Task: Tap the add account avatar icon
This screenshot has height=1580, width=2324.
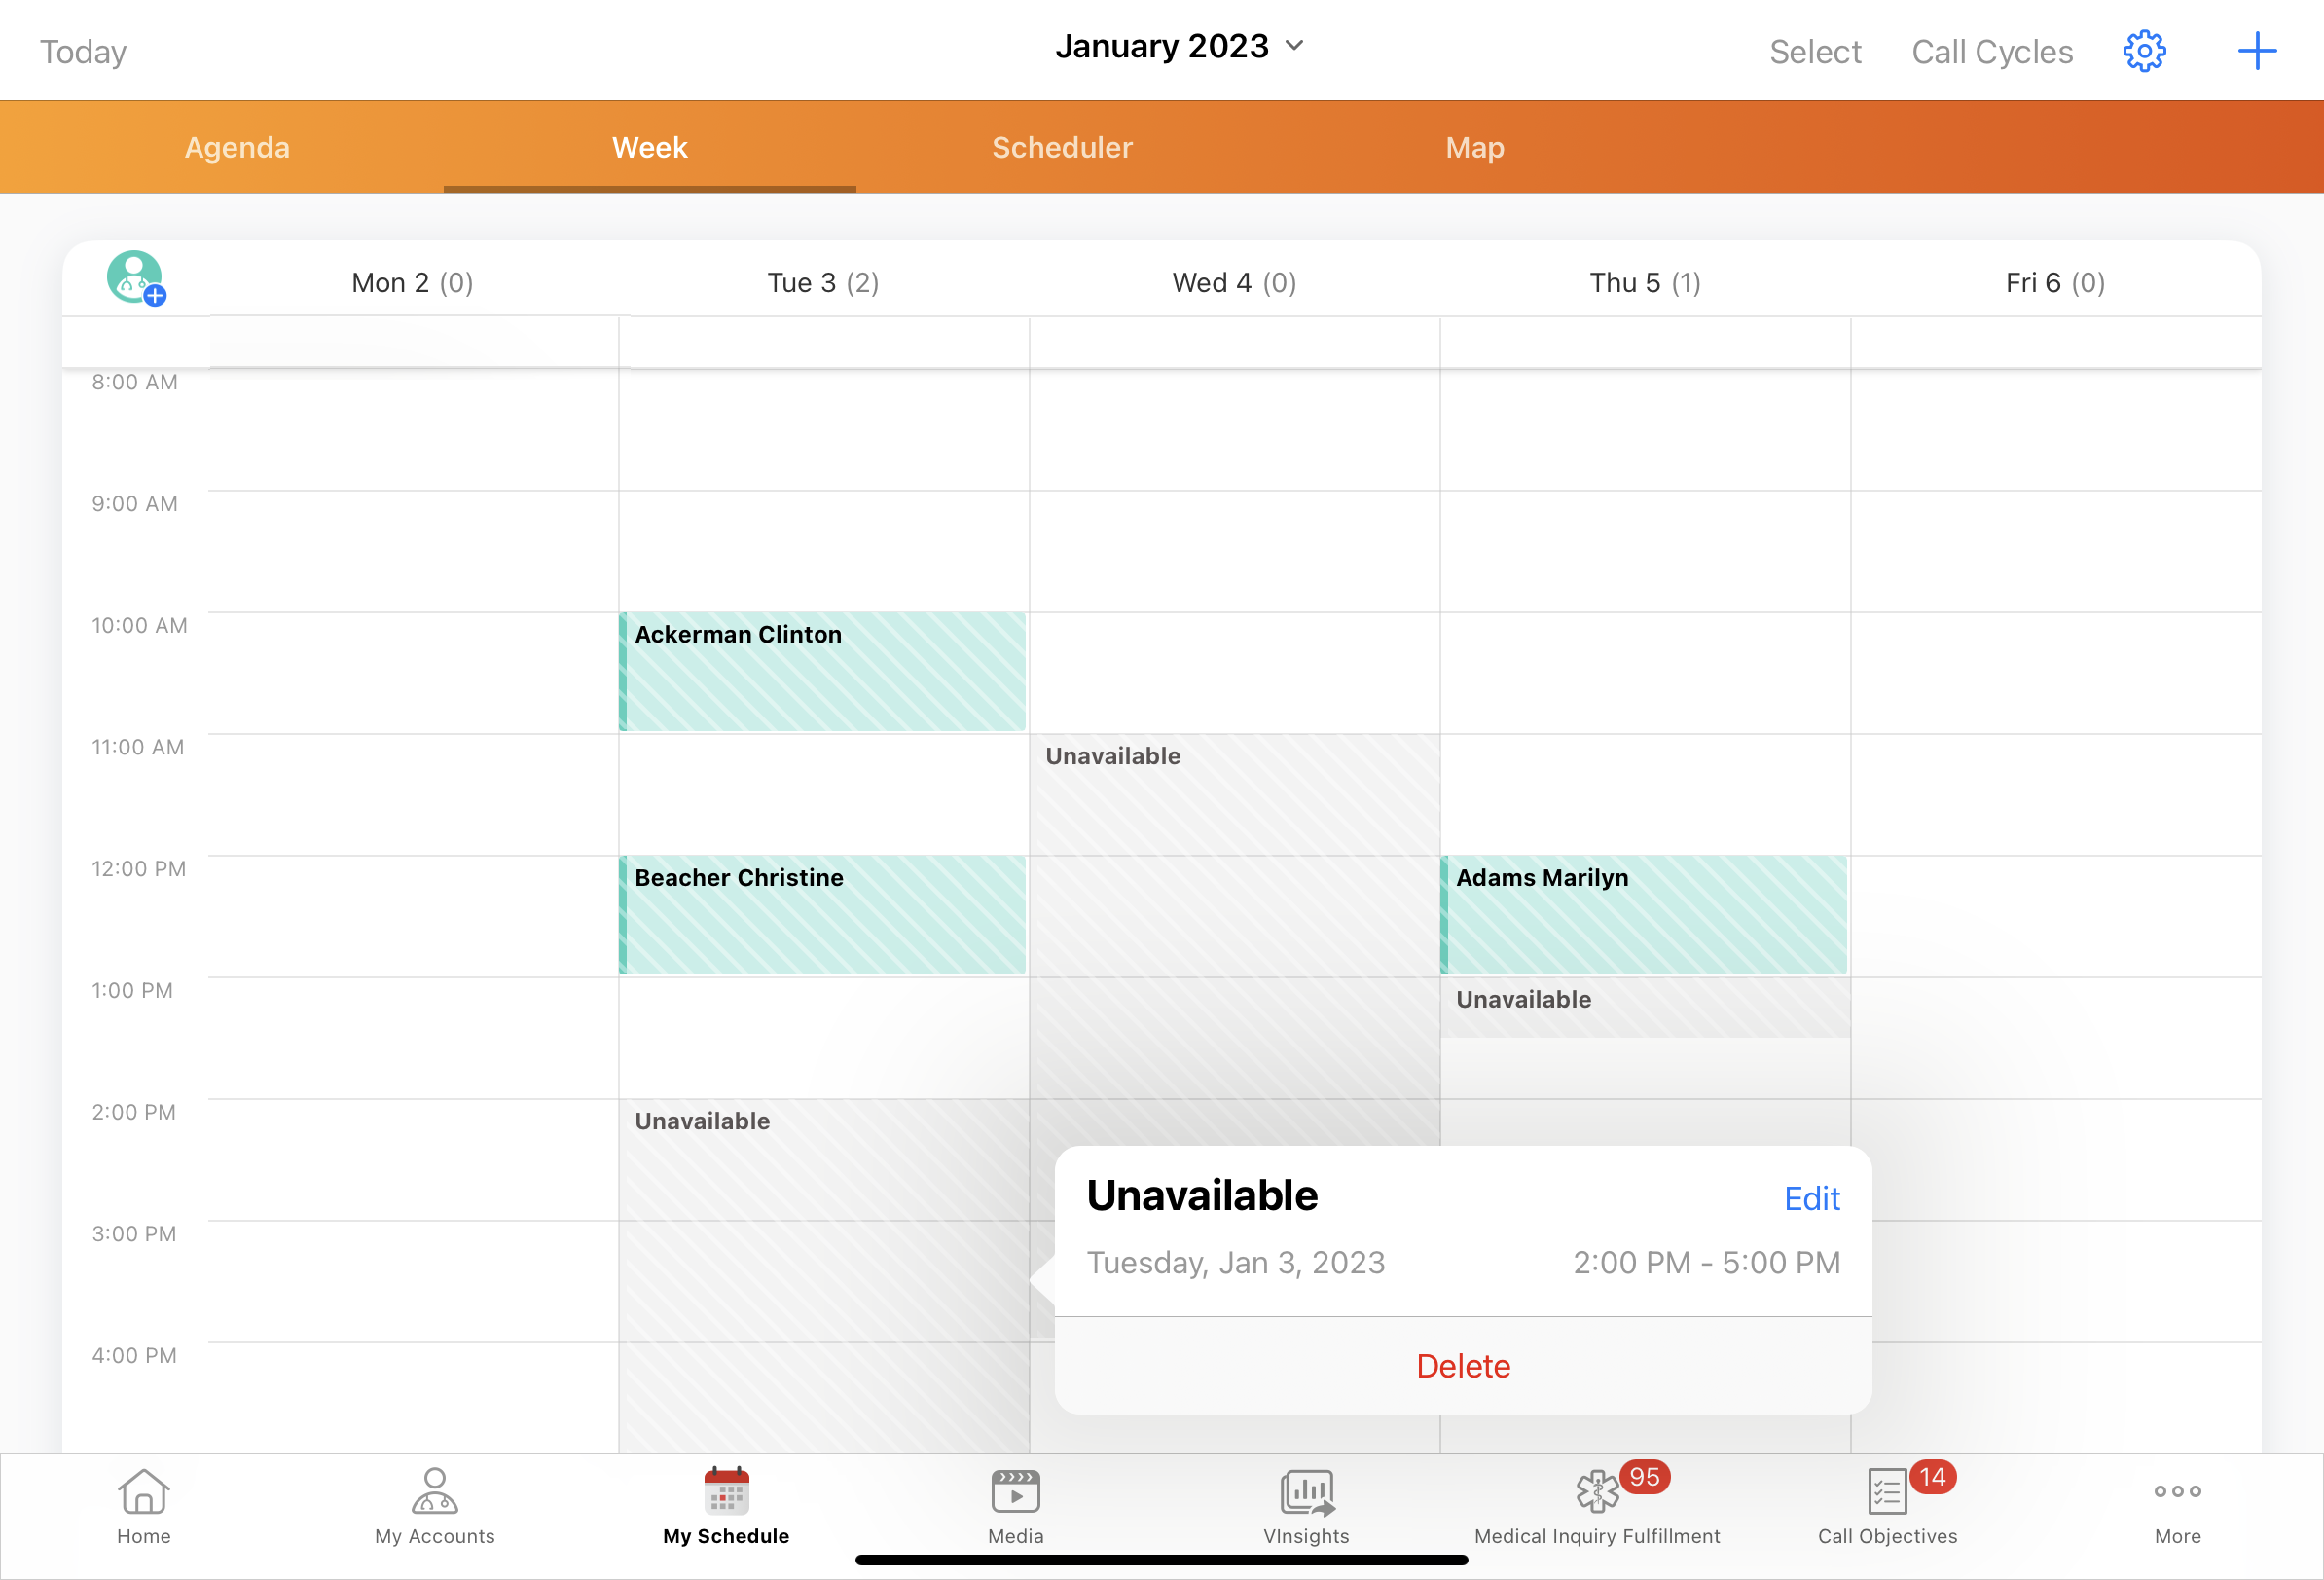Action: point(136,278)
